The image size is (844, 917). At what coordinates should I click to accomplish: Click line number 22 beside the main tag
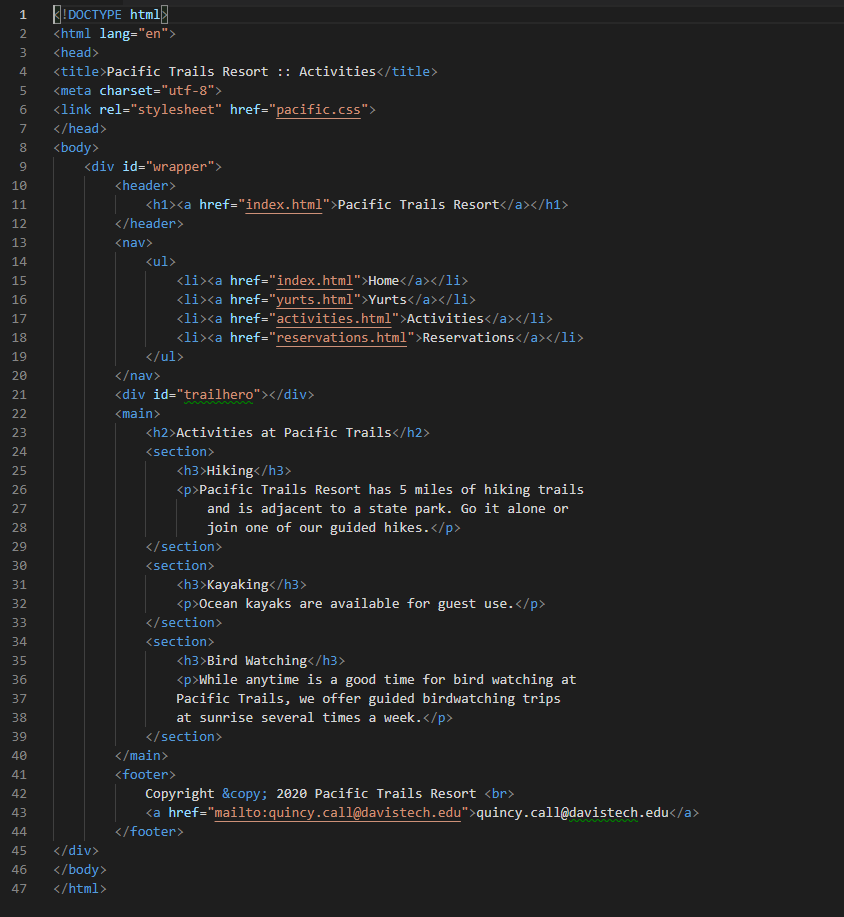pyautogui.click(x=20, y=414)
